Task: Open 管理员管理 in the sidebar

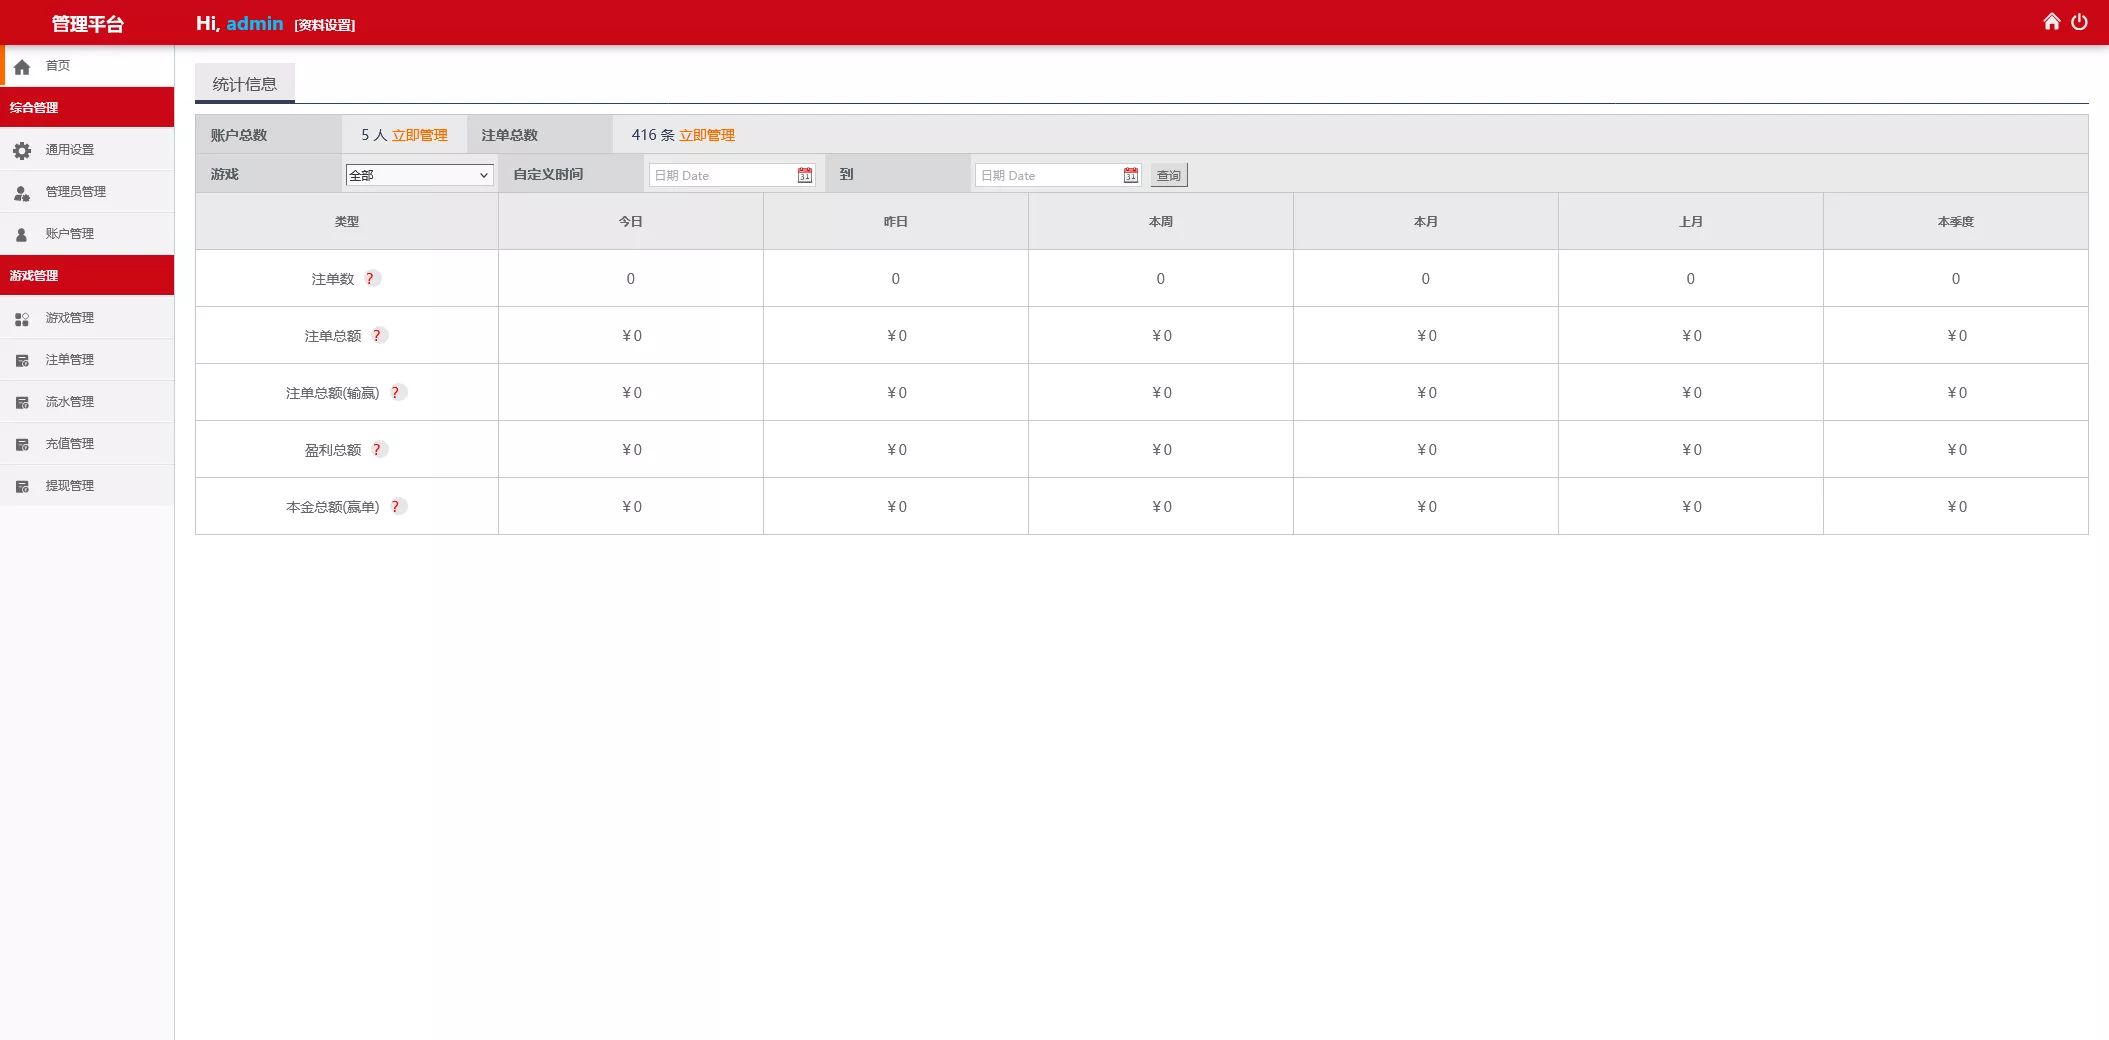Action: click(x=87, y=191)
